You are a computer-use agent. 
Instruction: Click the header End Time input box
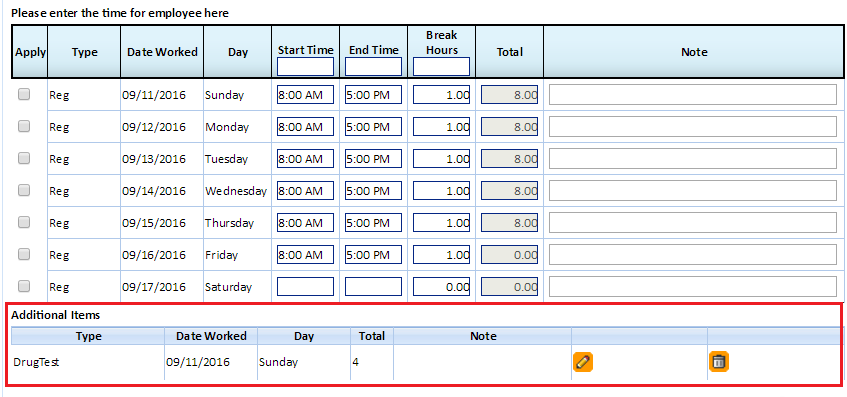[373, 66]
